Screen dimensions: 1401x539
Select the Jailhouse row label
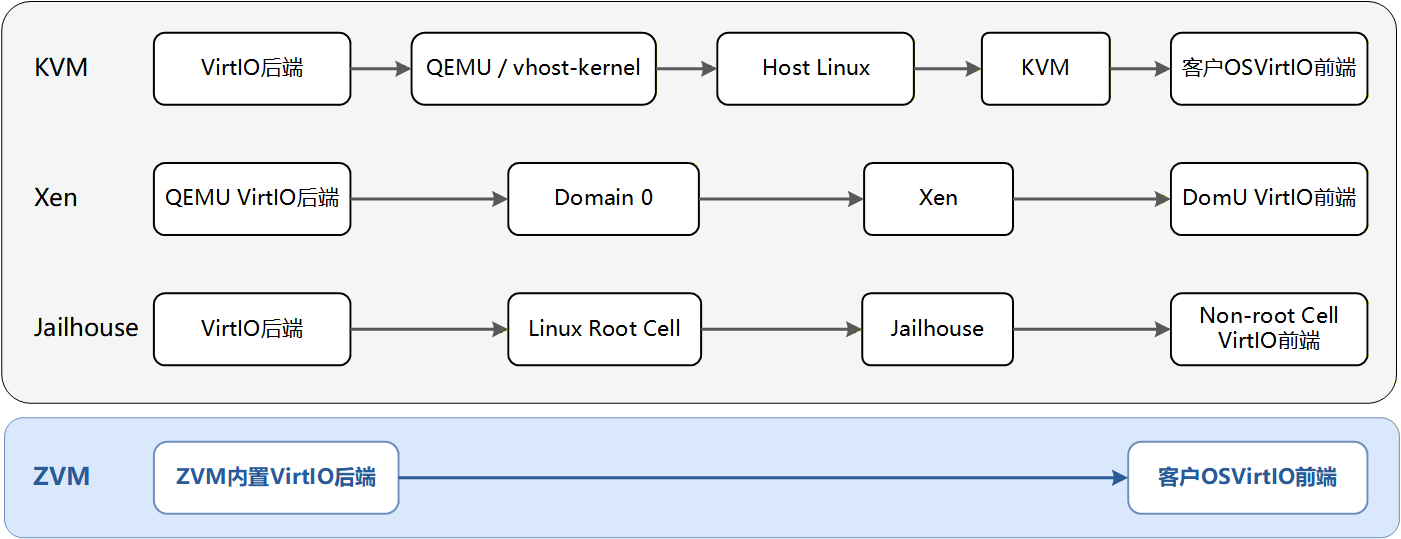(x=86, y=328)
